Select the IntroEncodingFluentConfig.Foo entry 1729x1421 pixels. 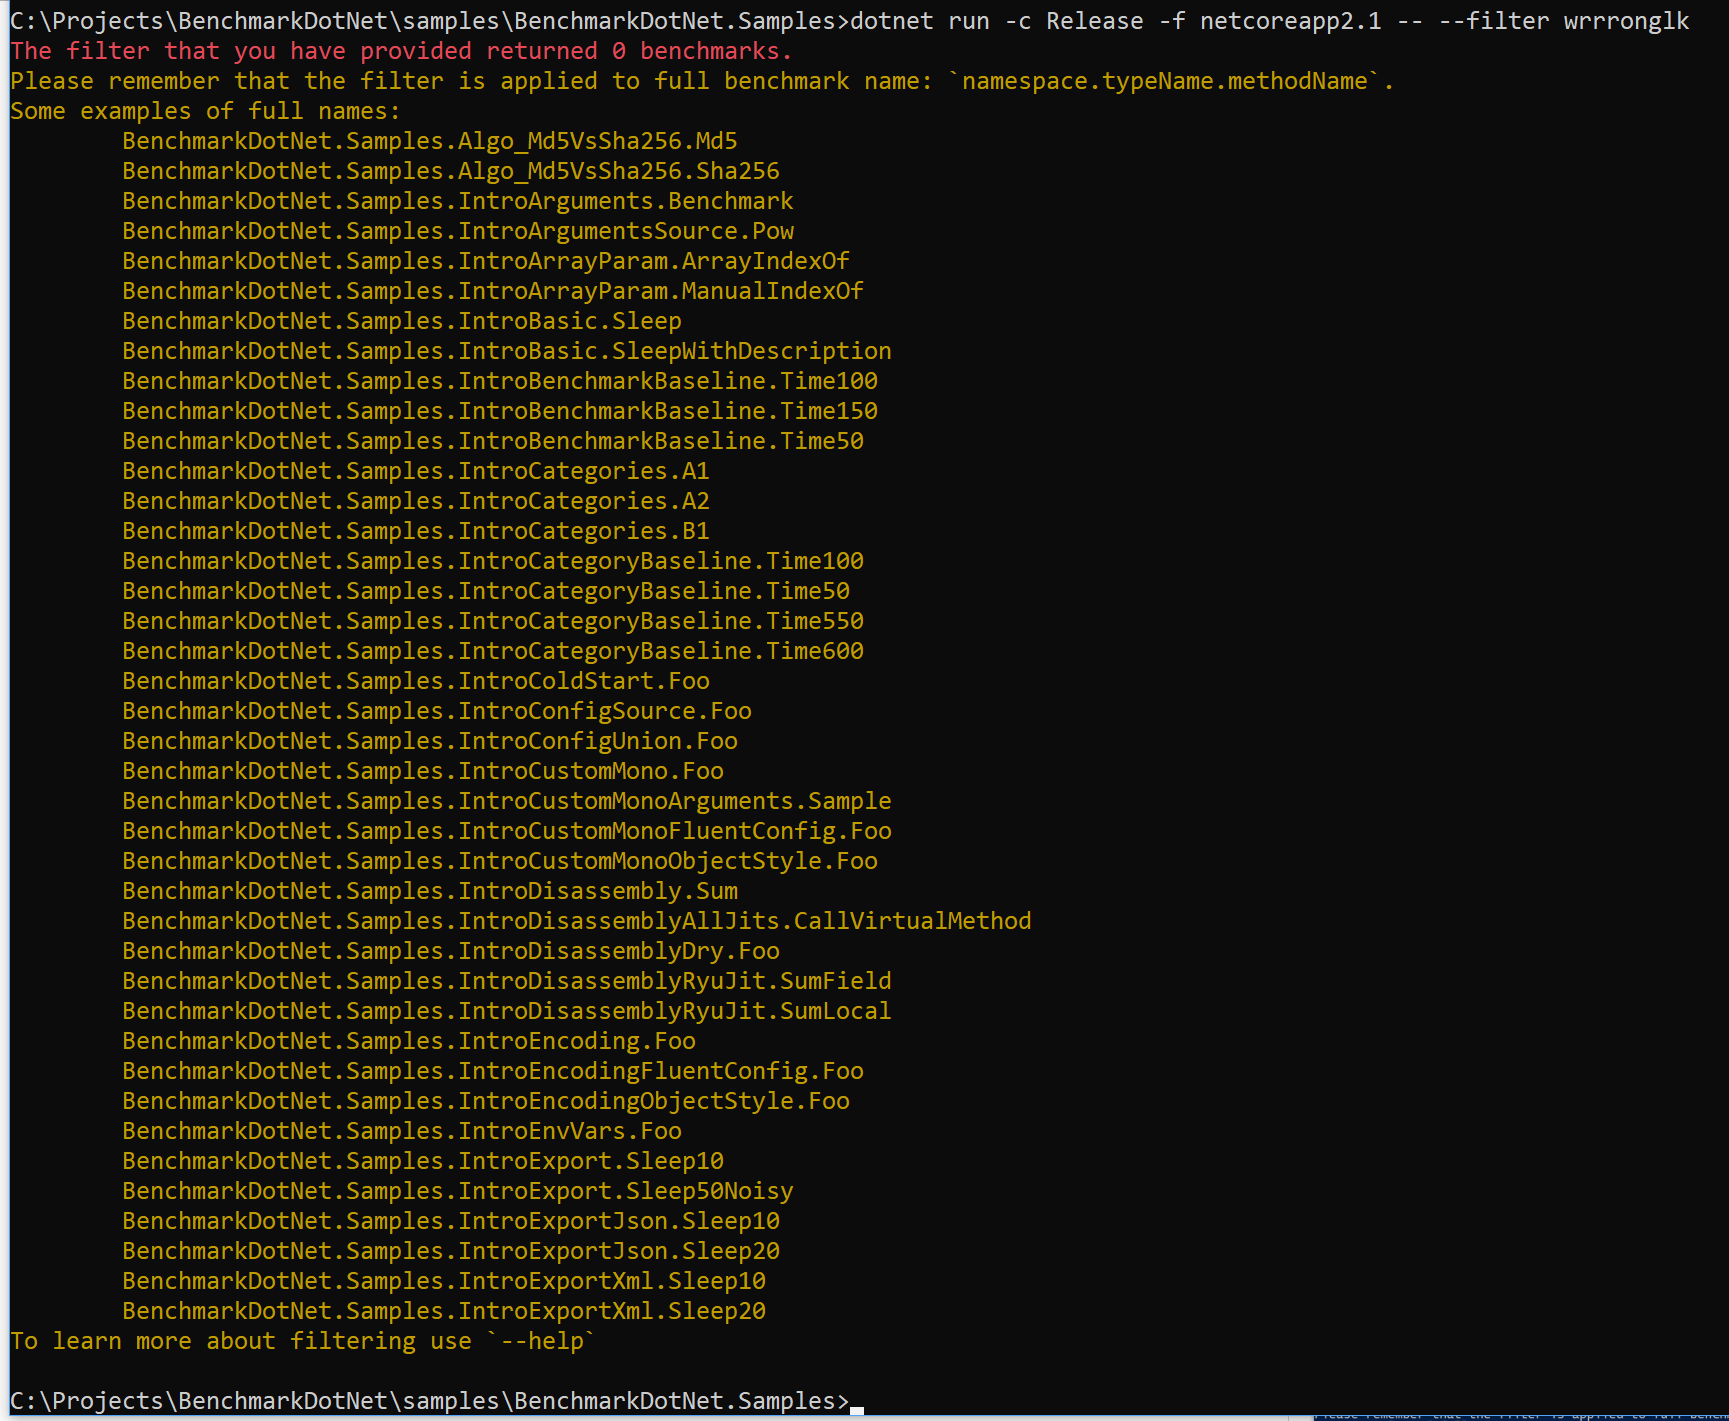(x=491, y=1071)
